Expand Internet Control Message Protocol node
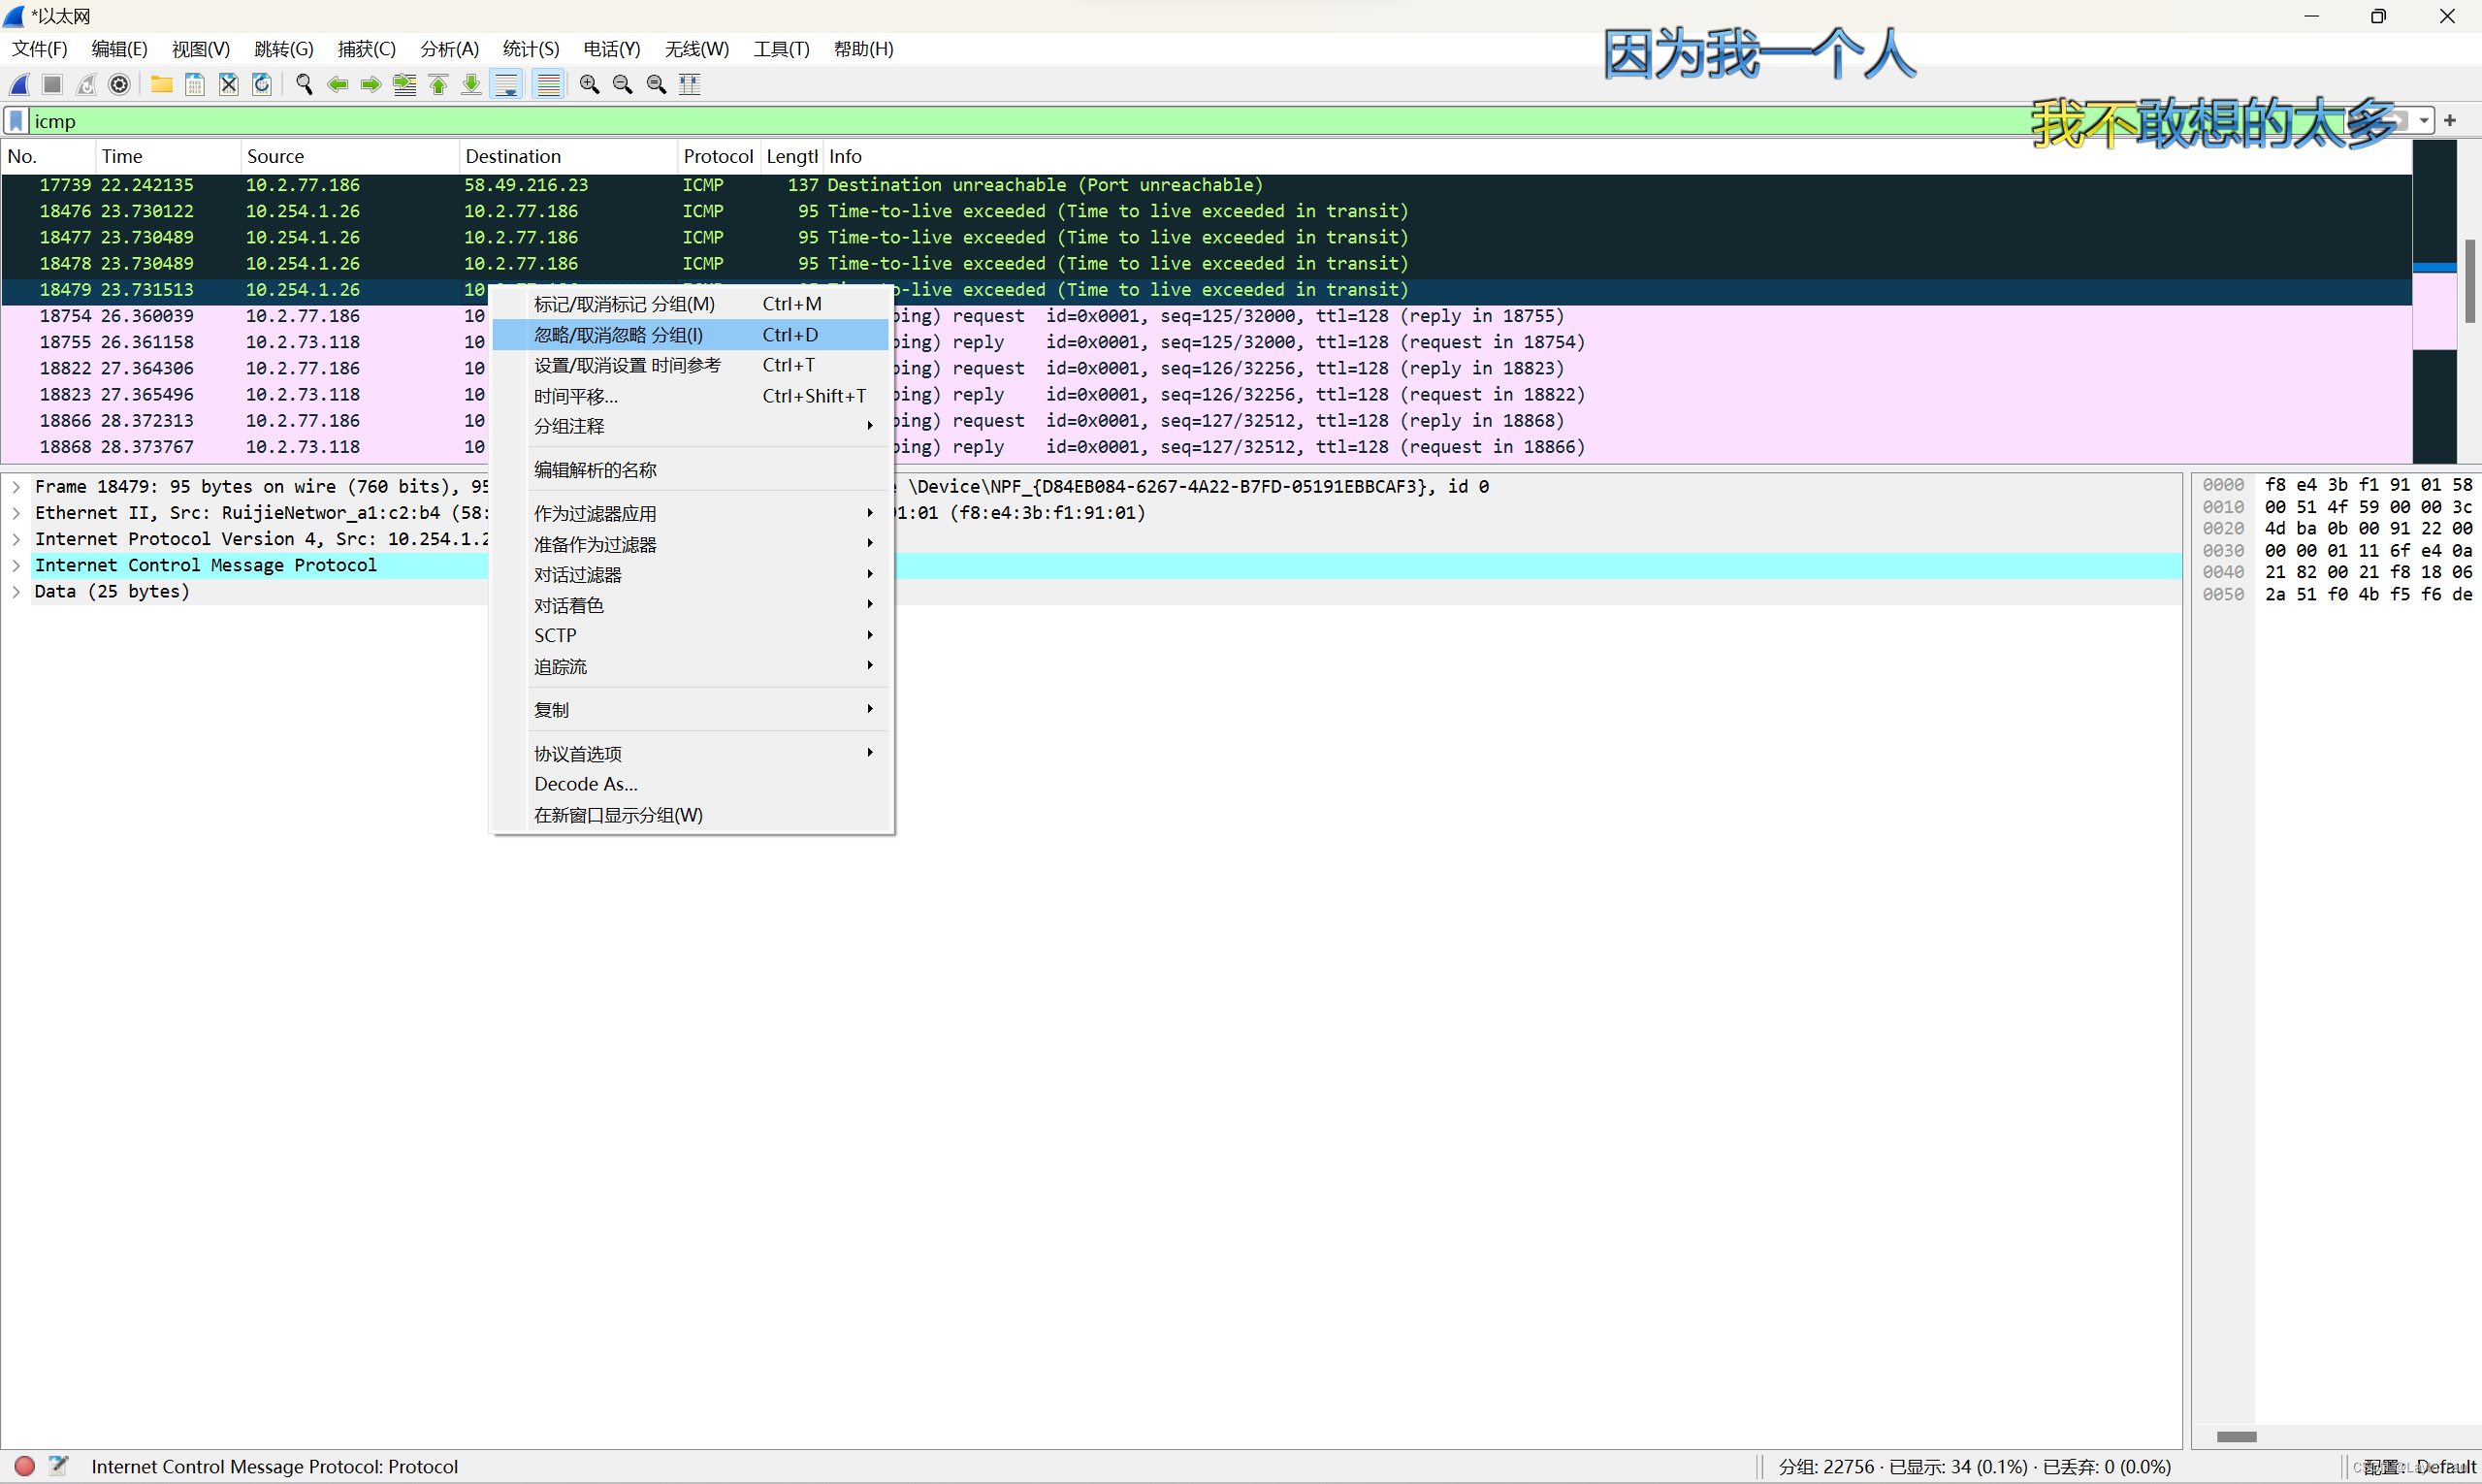Screen dimensions: 2482x1484 16,565
